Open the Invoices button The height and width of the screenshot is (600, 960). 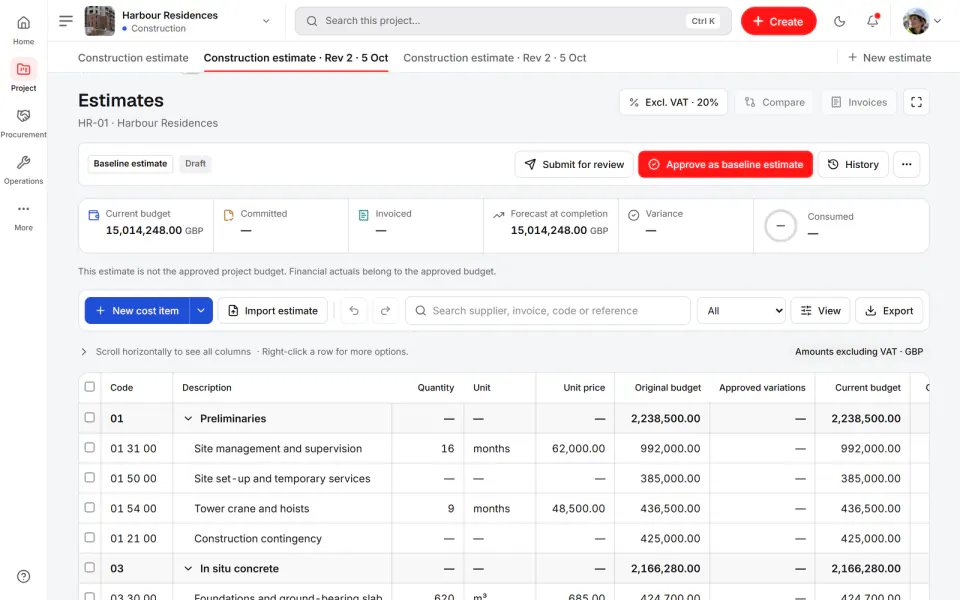tap(858, 102)
